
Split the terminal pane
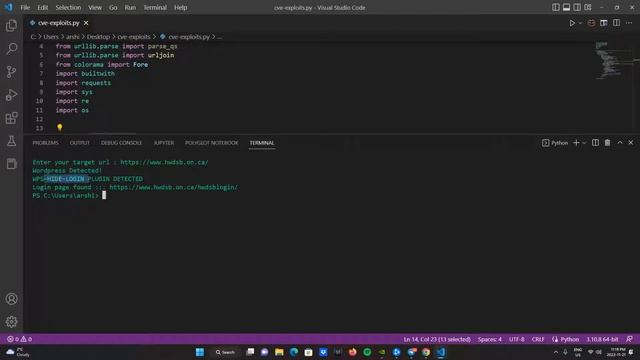point(596,142)
